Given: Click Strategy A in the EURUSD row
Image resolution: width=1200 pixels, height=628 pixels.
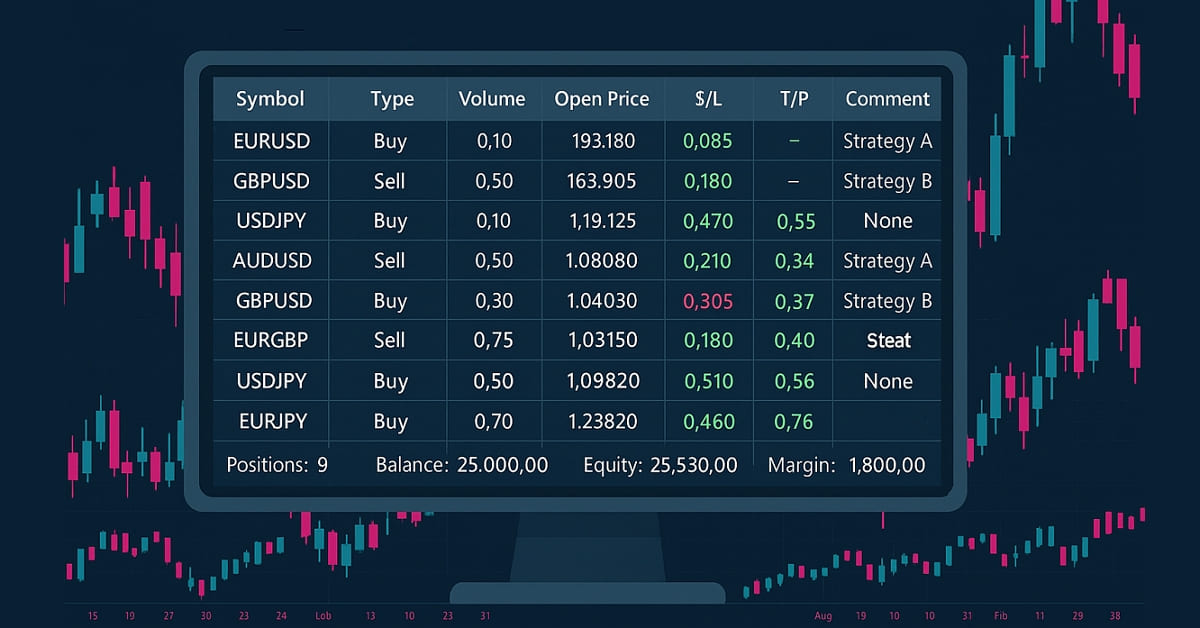Looking at the screenshot, I should (888, 141).
